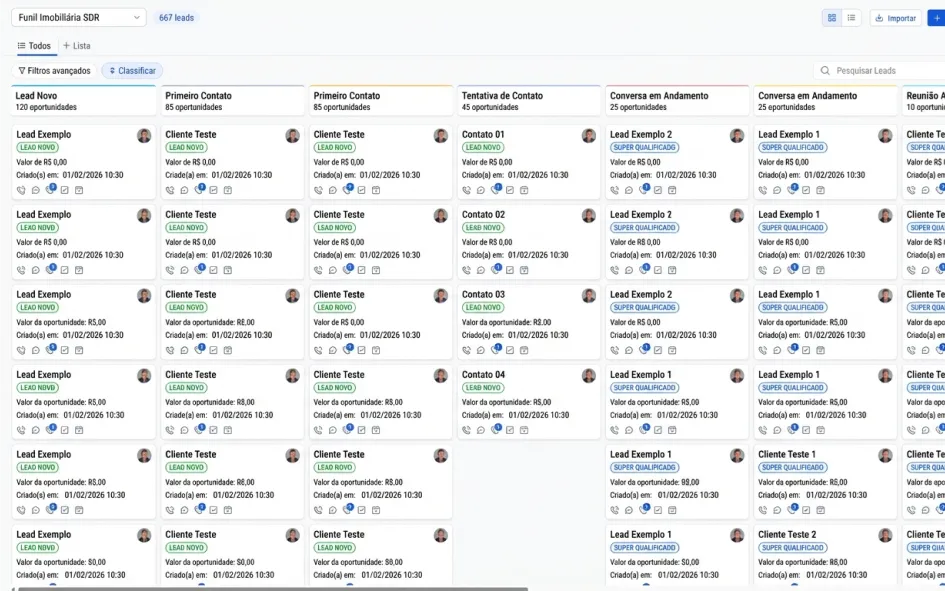945x591 pixels.
Task: Click the blue plus add button
Action: tap(937, 18)
